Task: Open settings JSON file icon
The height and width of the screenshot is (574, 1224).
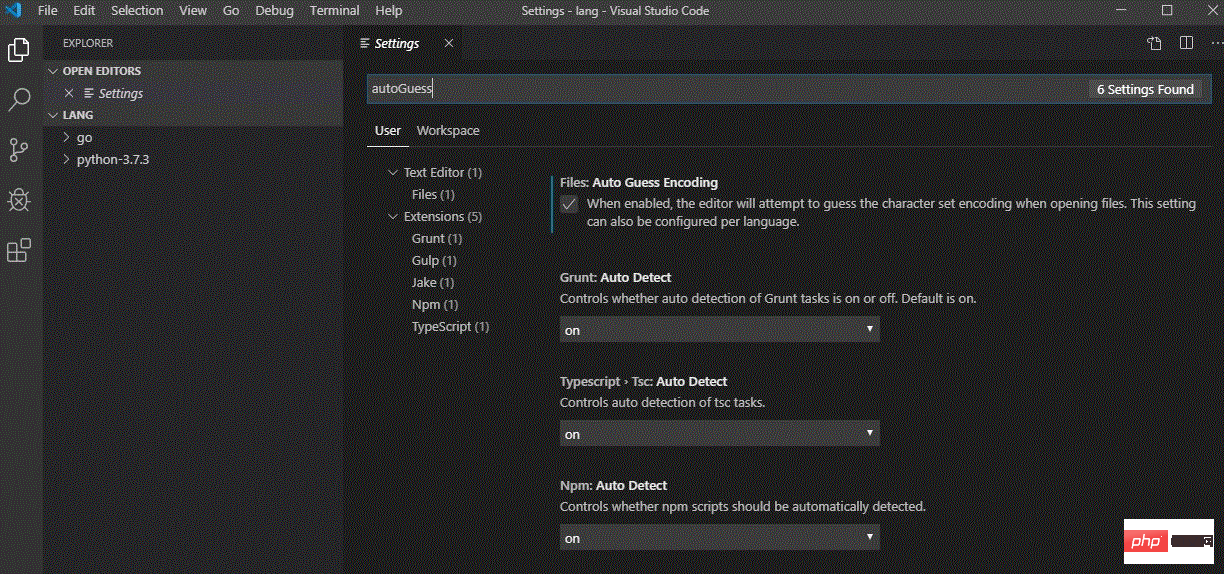Action: tap(1154, 43)
